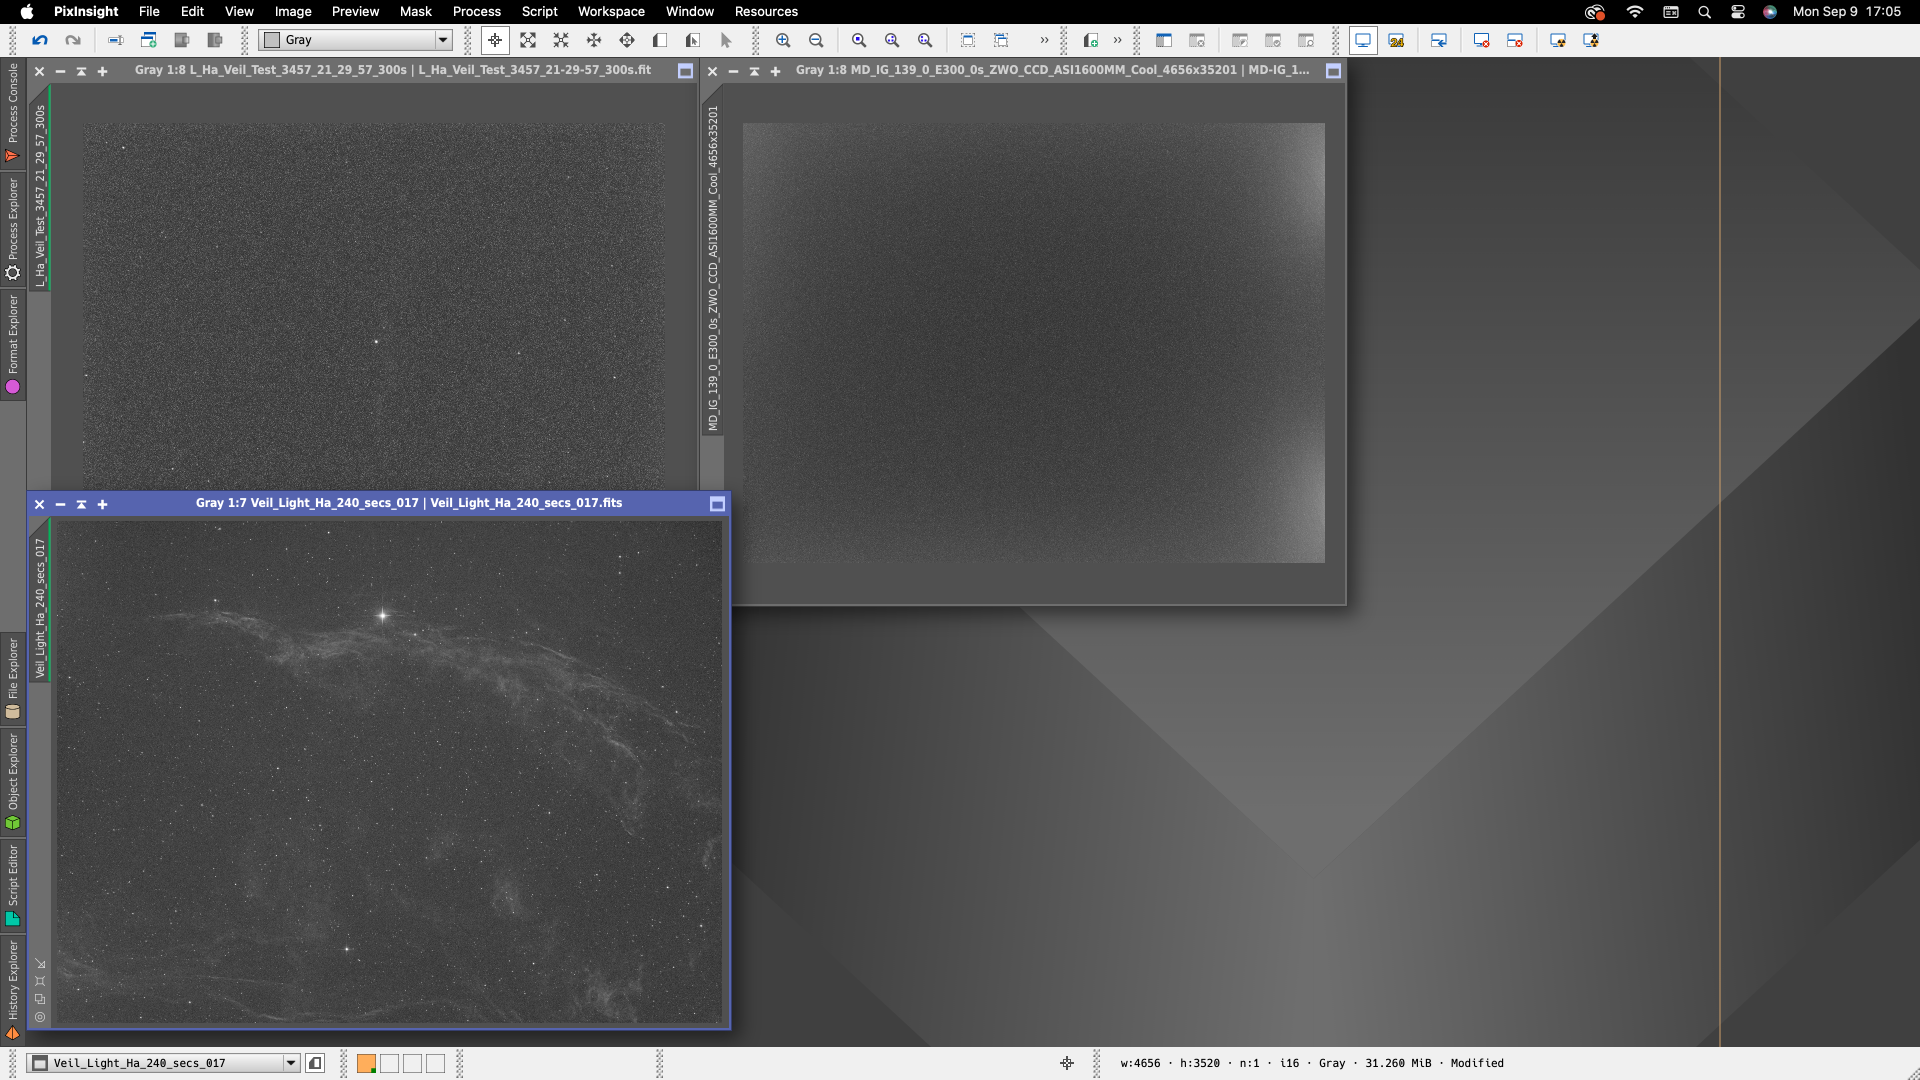Open the Script Editor side panel
This screenshot has height=1080, width=1920.
13,885
